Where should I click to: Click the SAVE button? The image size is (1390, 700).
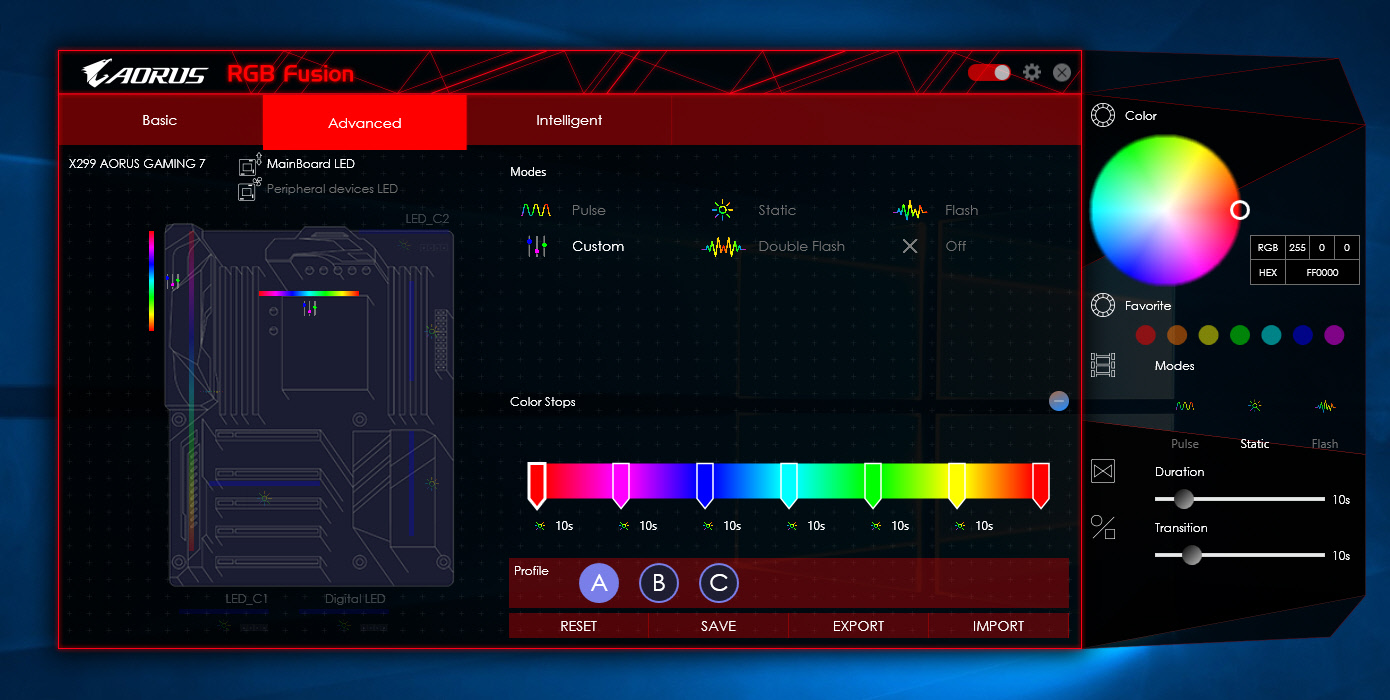pos(718,626)
